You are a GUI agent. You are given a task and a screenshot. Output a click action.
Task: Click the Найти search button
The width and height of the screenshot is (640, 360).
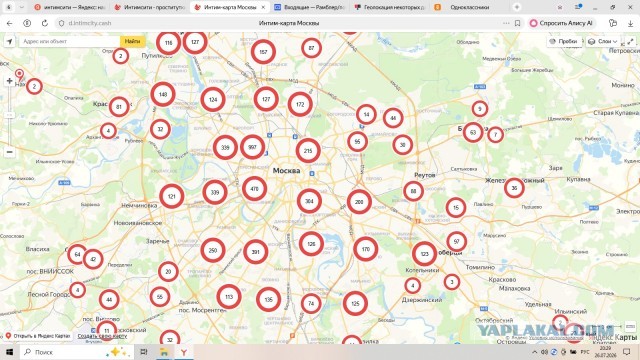pyautogui.click(x=132, y=41)
